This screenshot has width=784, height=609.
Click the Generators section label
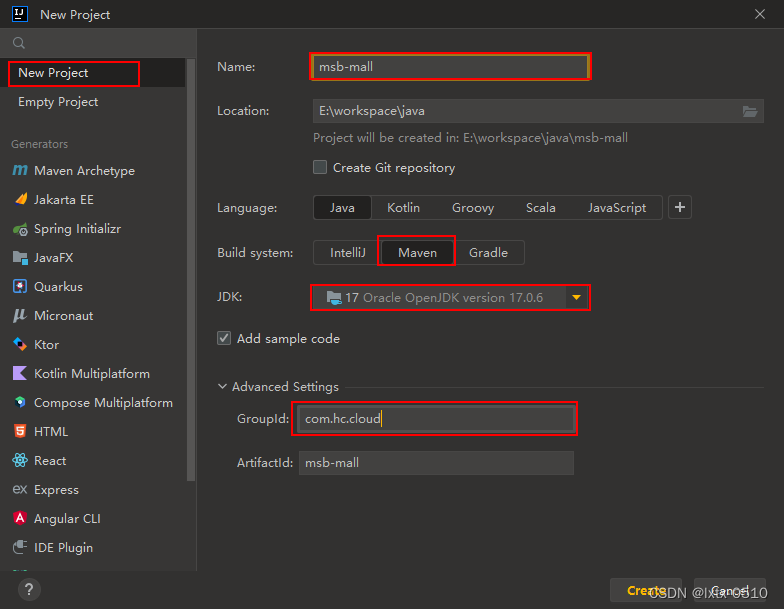click(x=40, y=144)
